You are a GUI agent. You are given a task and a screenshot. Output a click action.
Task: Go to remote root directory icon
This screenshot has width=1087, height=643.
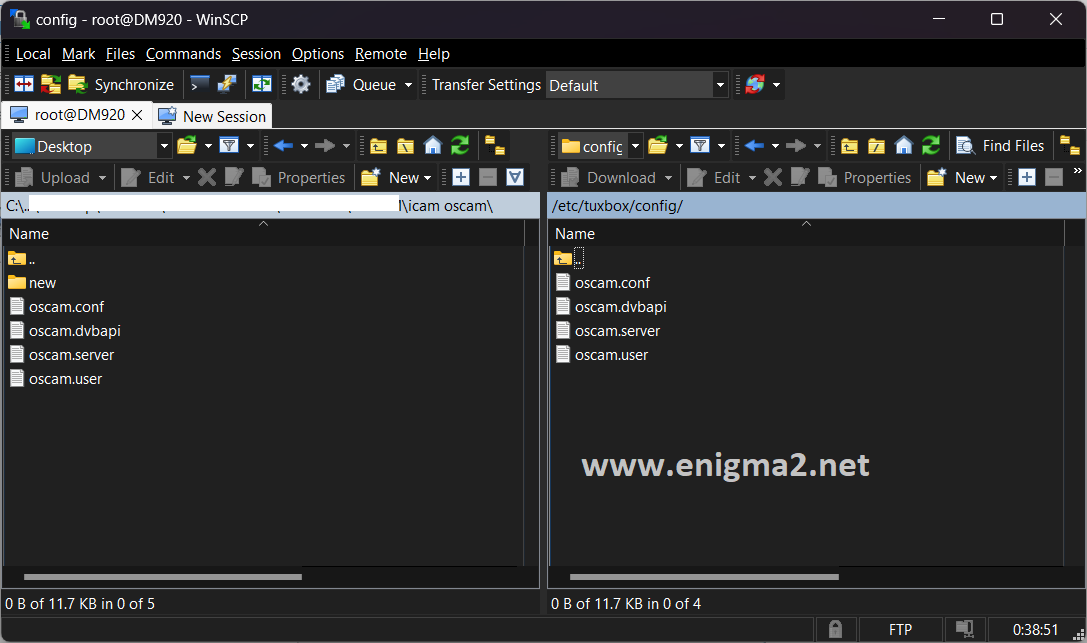click(876, 146)
